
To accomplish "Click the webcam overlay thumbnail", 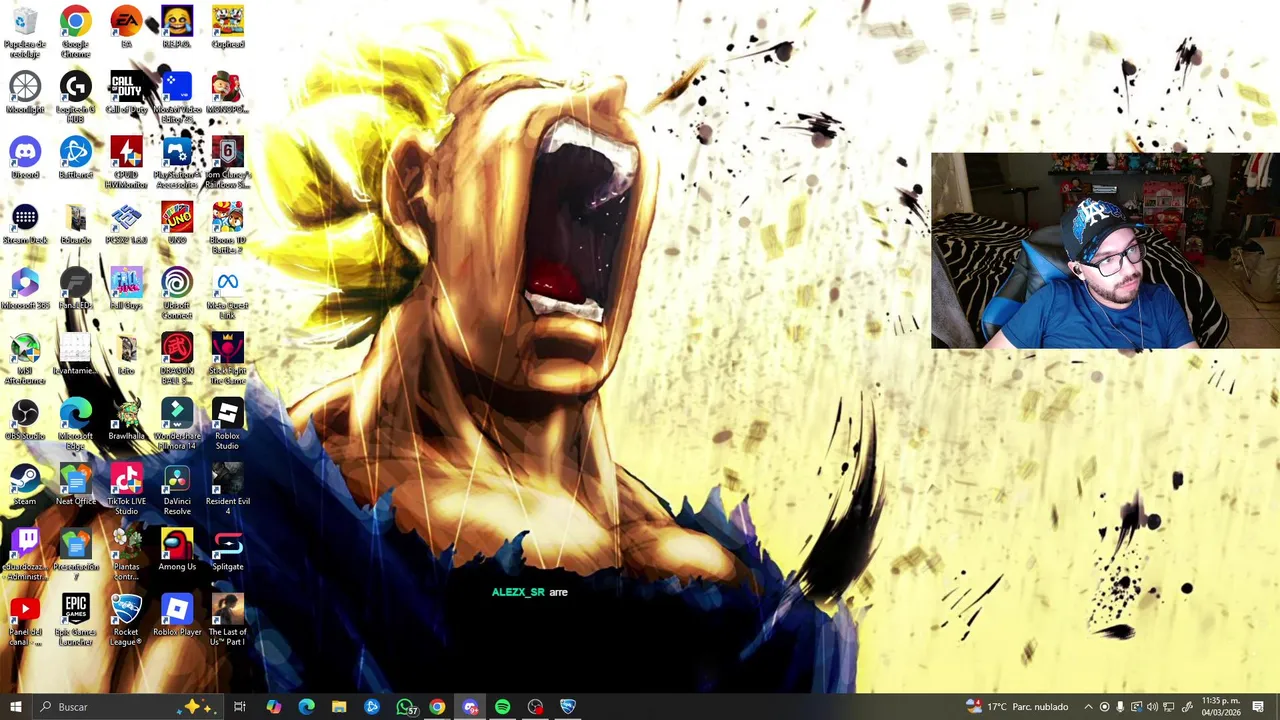I will (x=1105, y=251).
